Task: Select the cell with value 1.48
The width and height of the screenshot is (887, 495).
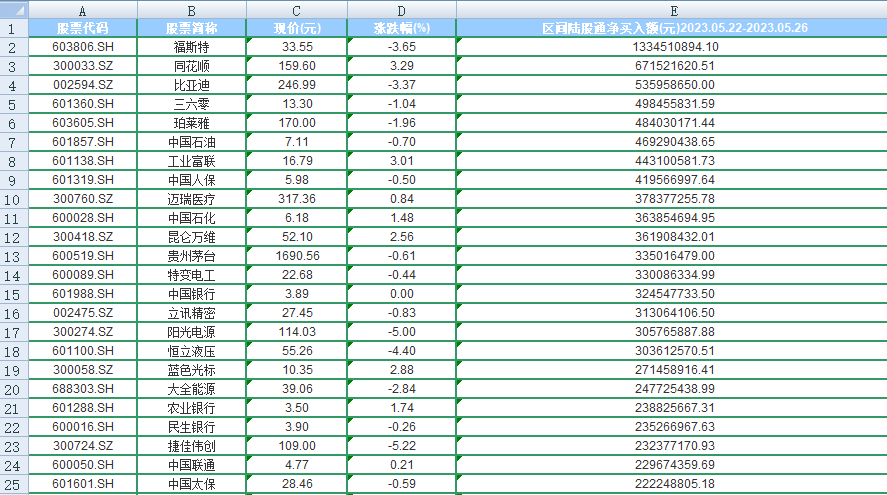Action: (x=402, y=218)
